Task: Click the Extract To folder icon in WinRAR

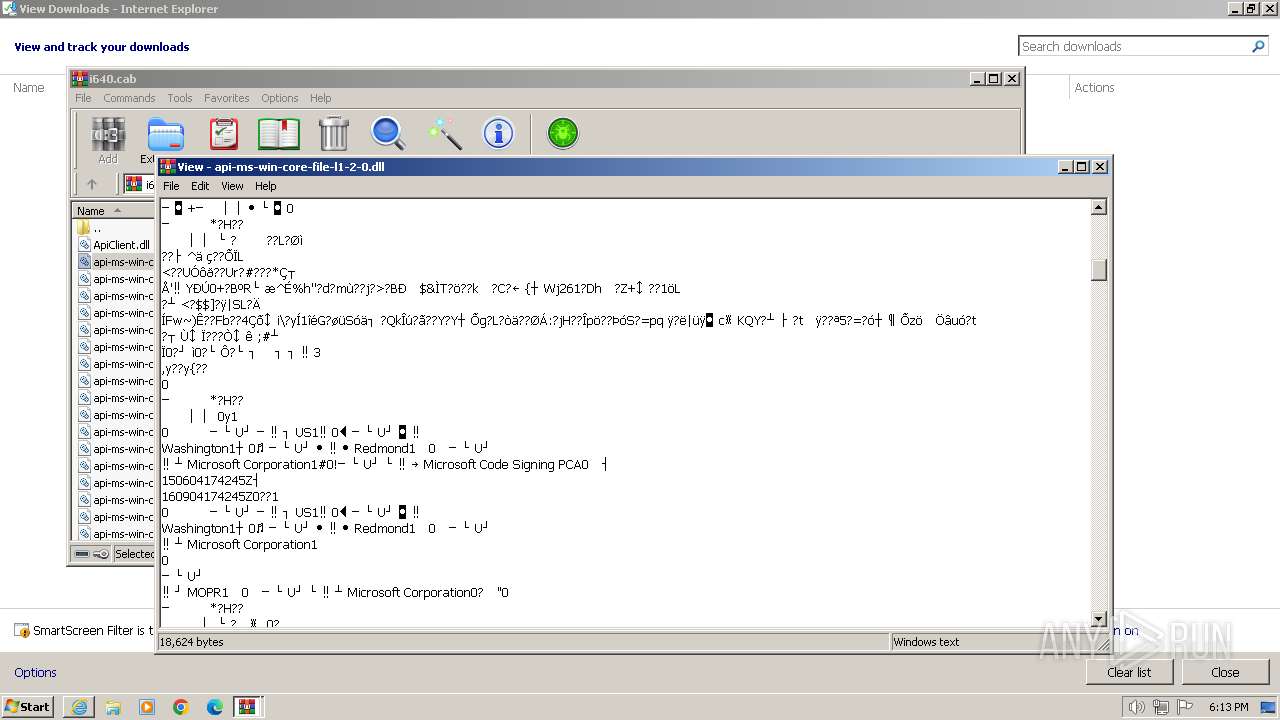Action: pyautogui.click(x=166, y=134)
